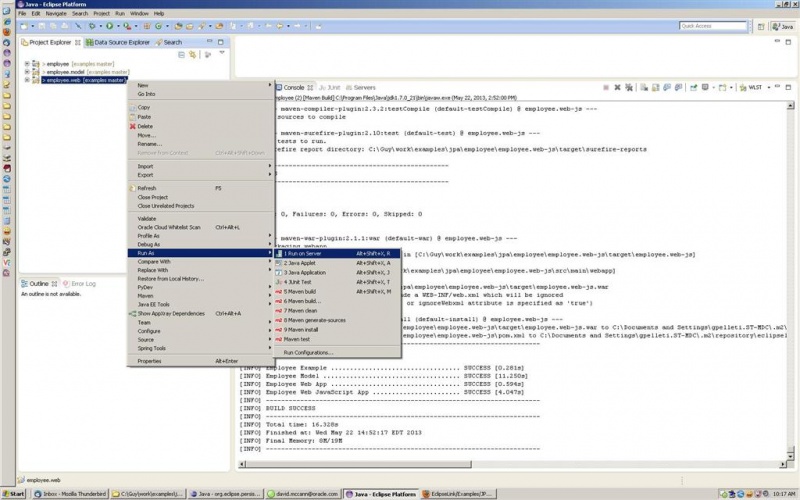Choose Maven generate-sources in submenu
This screenshot has width=800, height=500.
pyautogui.click(x=337, y=320)
